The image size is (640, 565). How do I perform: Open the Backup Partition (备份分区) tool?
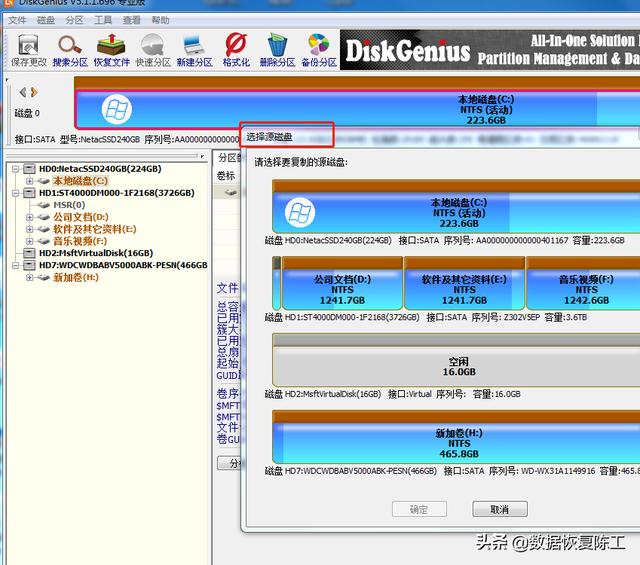[x=319, y=50]
